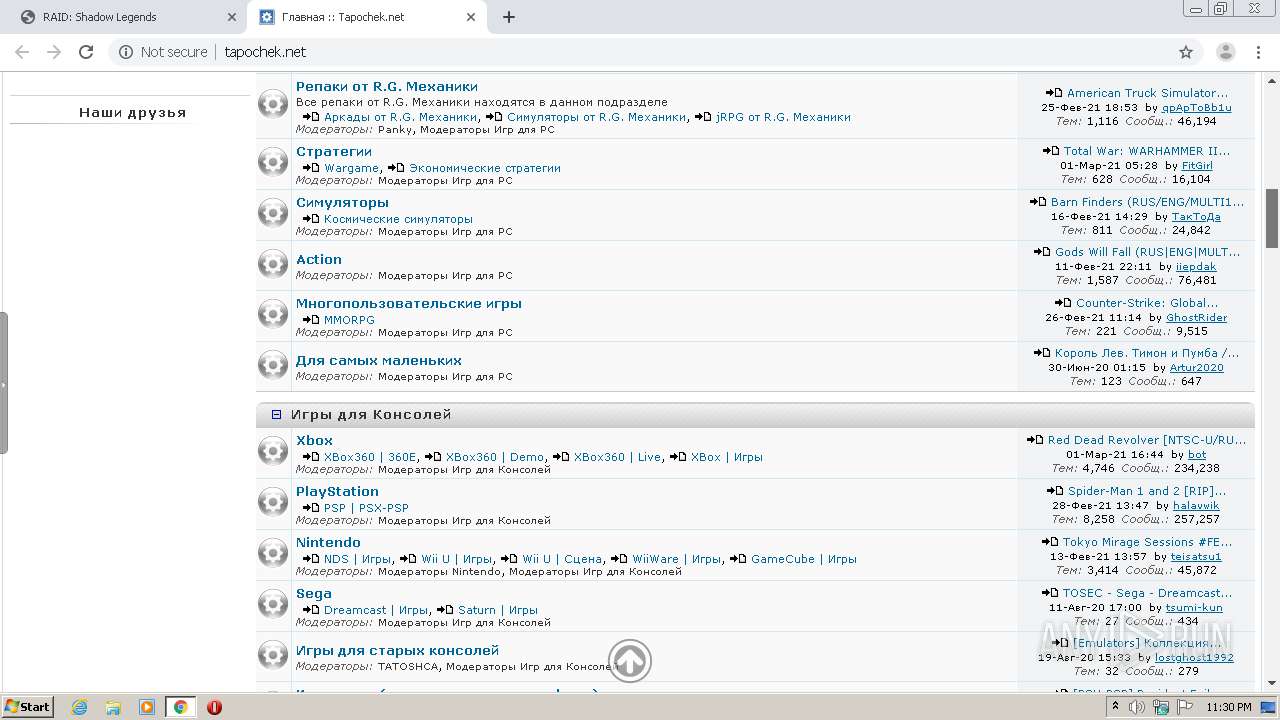
Task: Click latest-post arrow icon before American Truck Simulator
Action: pyautogui.click(x=1054, y=93)
